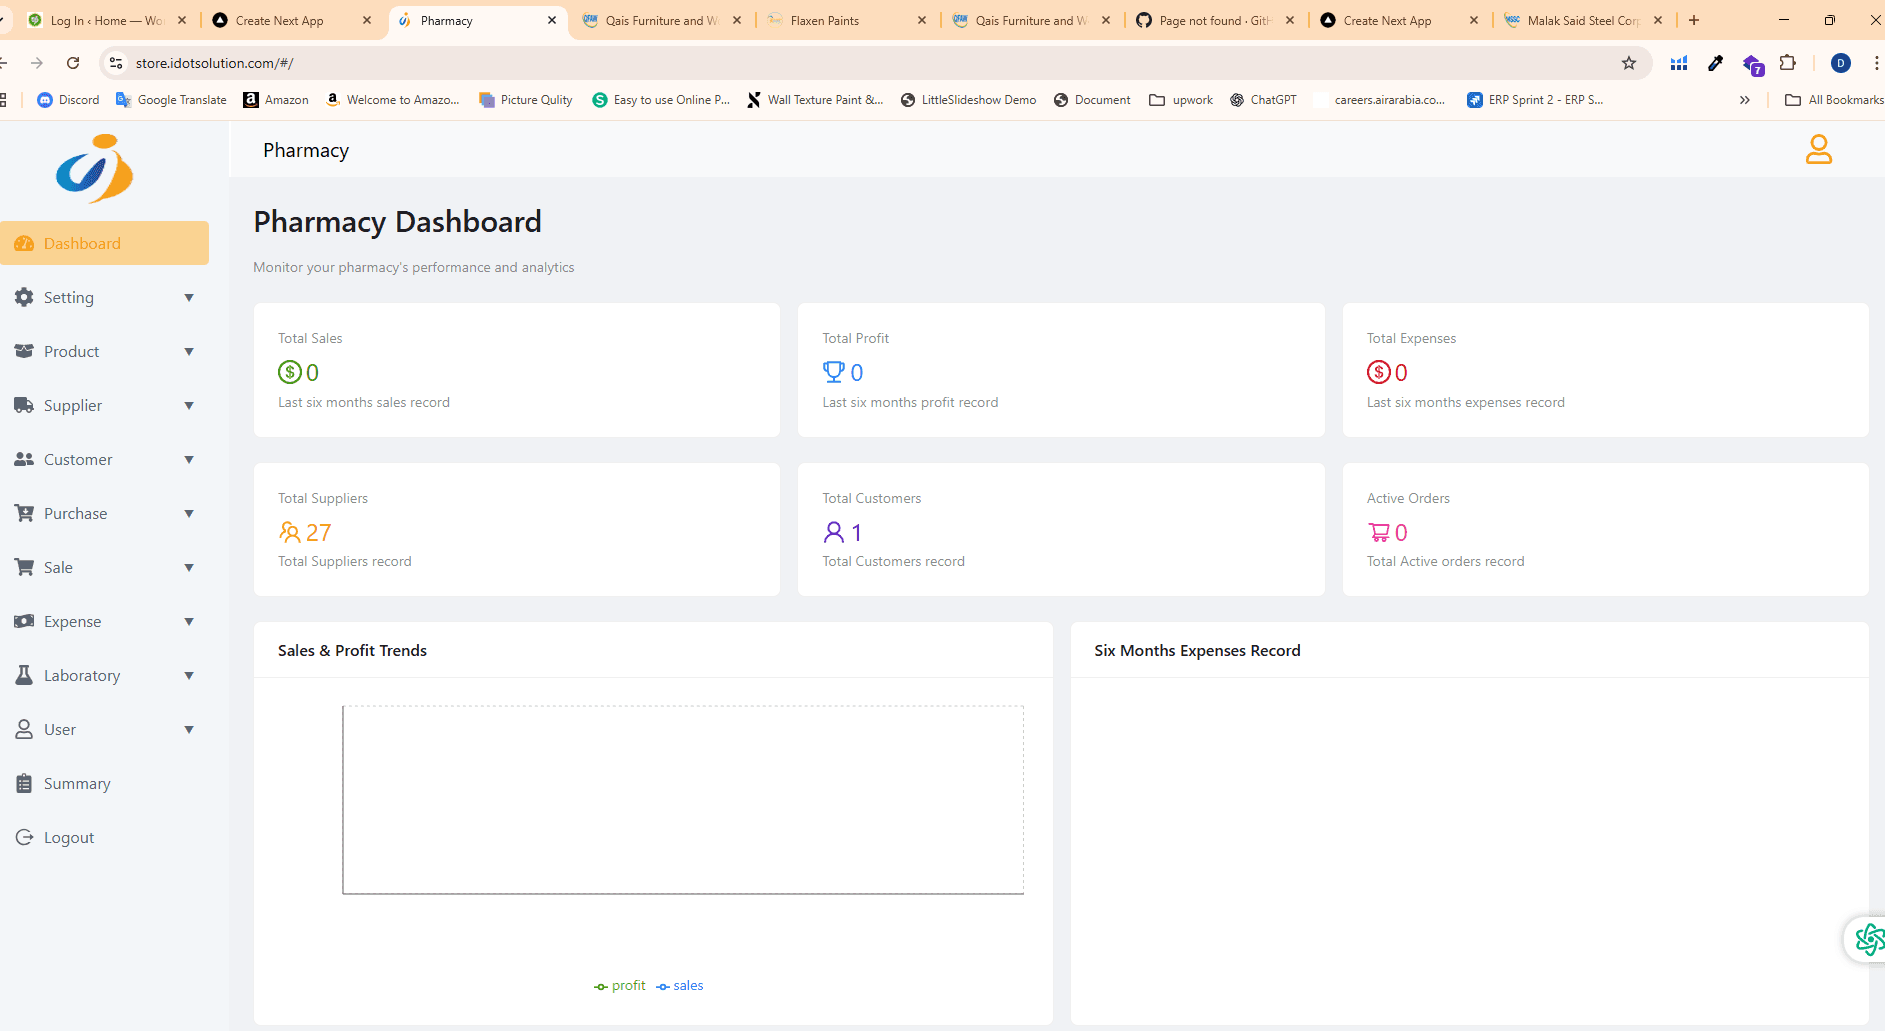This screenshot has width=1885, height=1031.
Task: Expand the Sale menu arrow
Action: 189,567
